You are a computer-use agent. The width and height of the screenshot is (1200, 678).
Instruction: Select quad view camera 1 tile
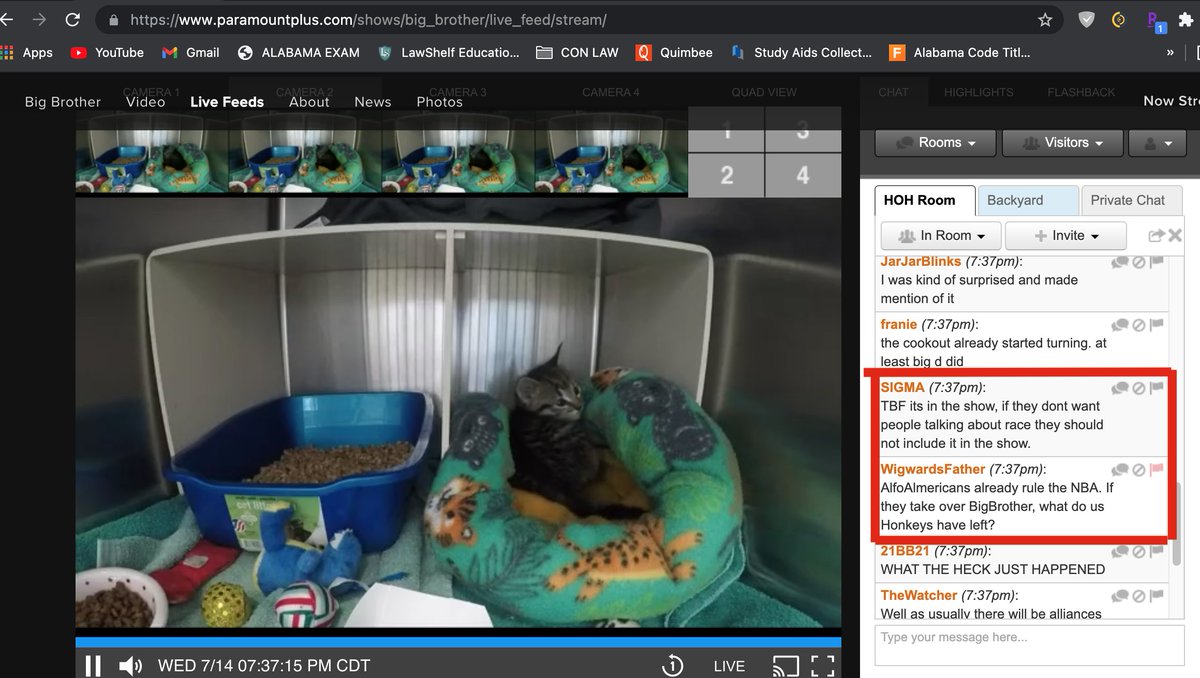(x=727, y=129)
